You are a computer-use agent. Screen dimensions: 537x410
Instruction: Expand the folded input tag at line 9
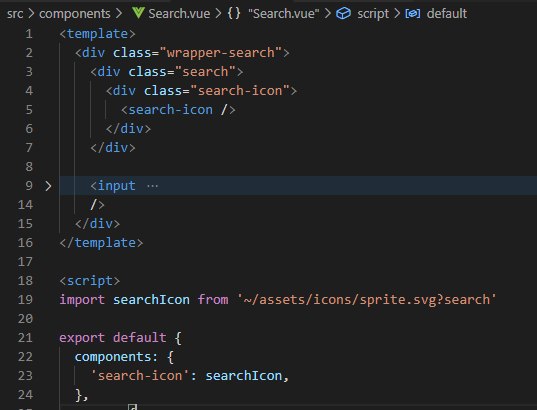(x=48, y=186)
